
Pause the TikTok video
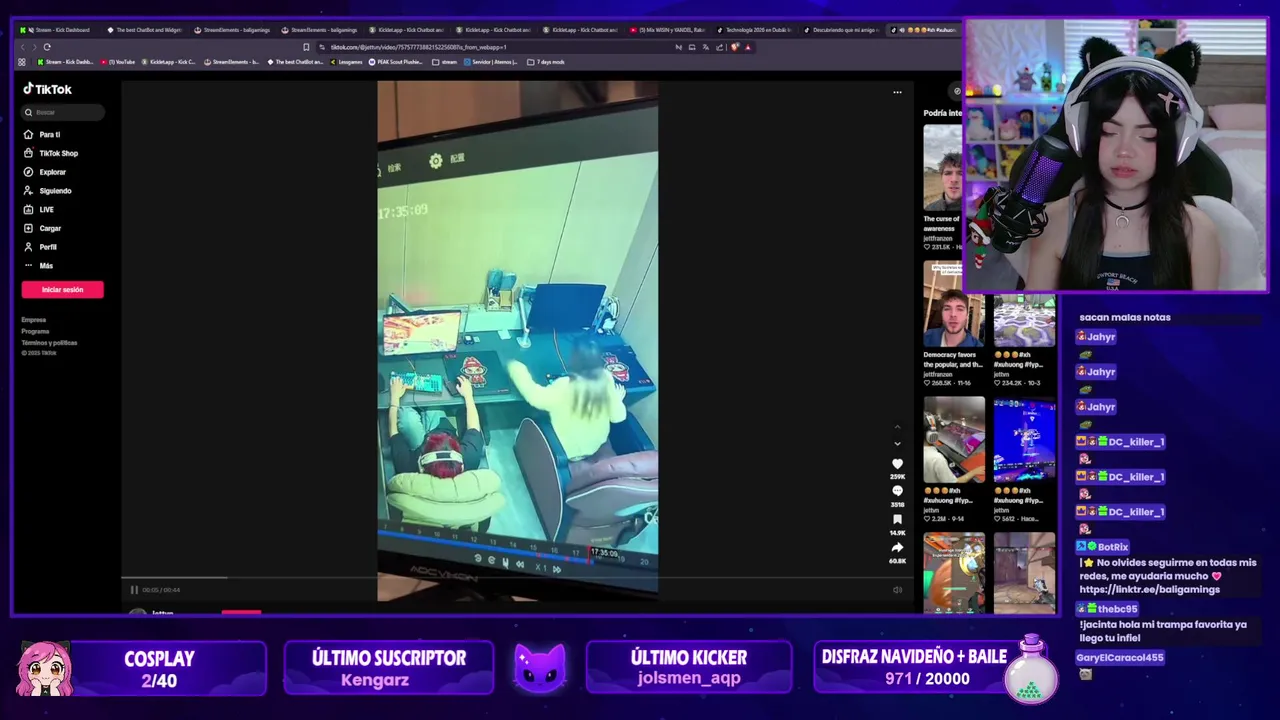click(x=134, y=590)
